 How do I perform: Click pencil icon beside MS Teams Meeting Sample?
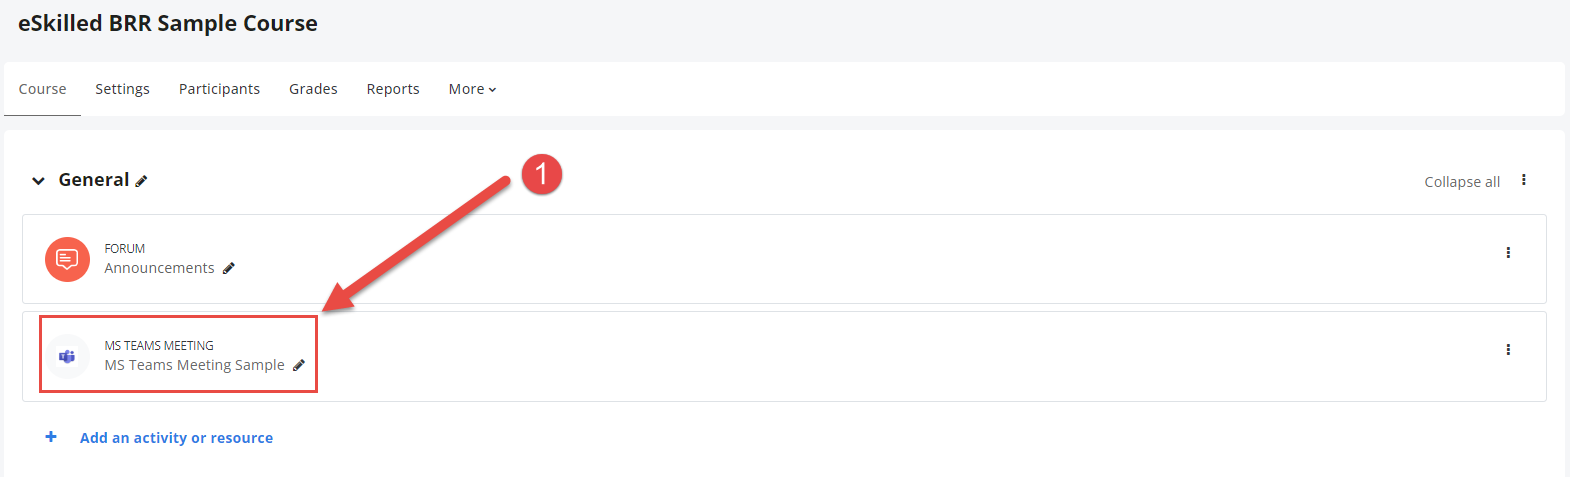298,366
